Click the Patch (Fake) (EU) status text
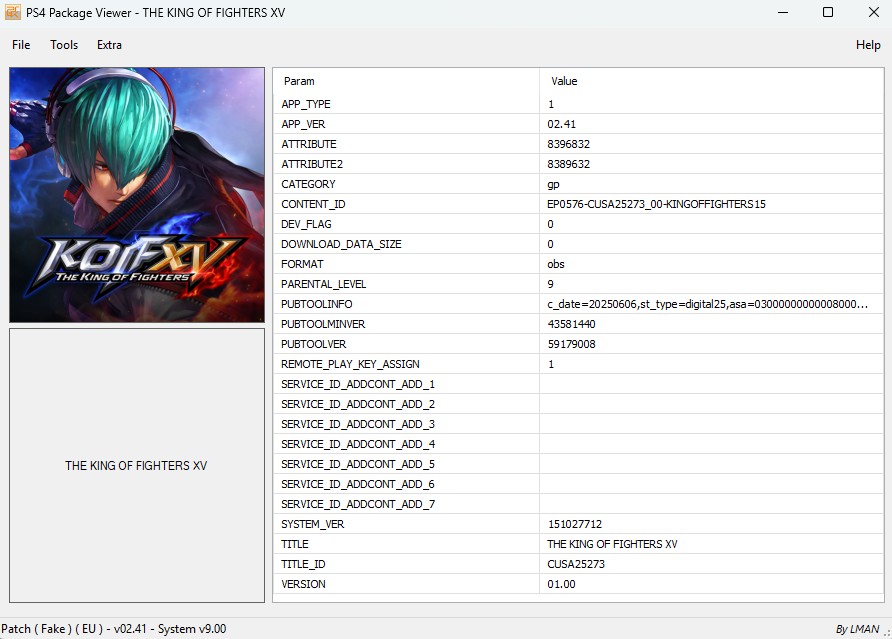This screenshot has width=892, height=639. (x=114, y=629)
